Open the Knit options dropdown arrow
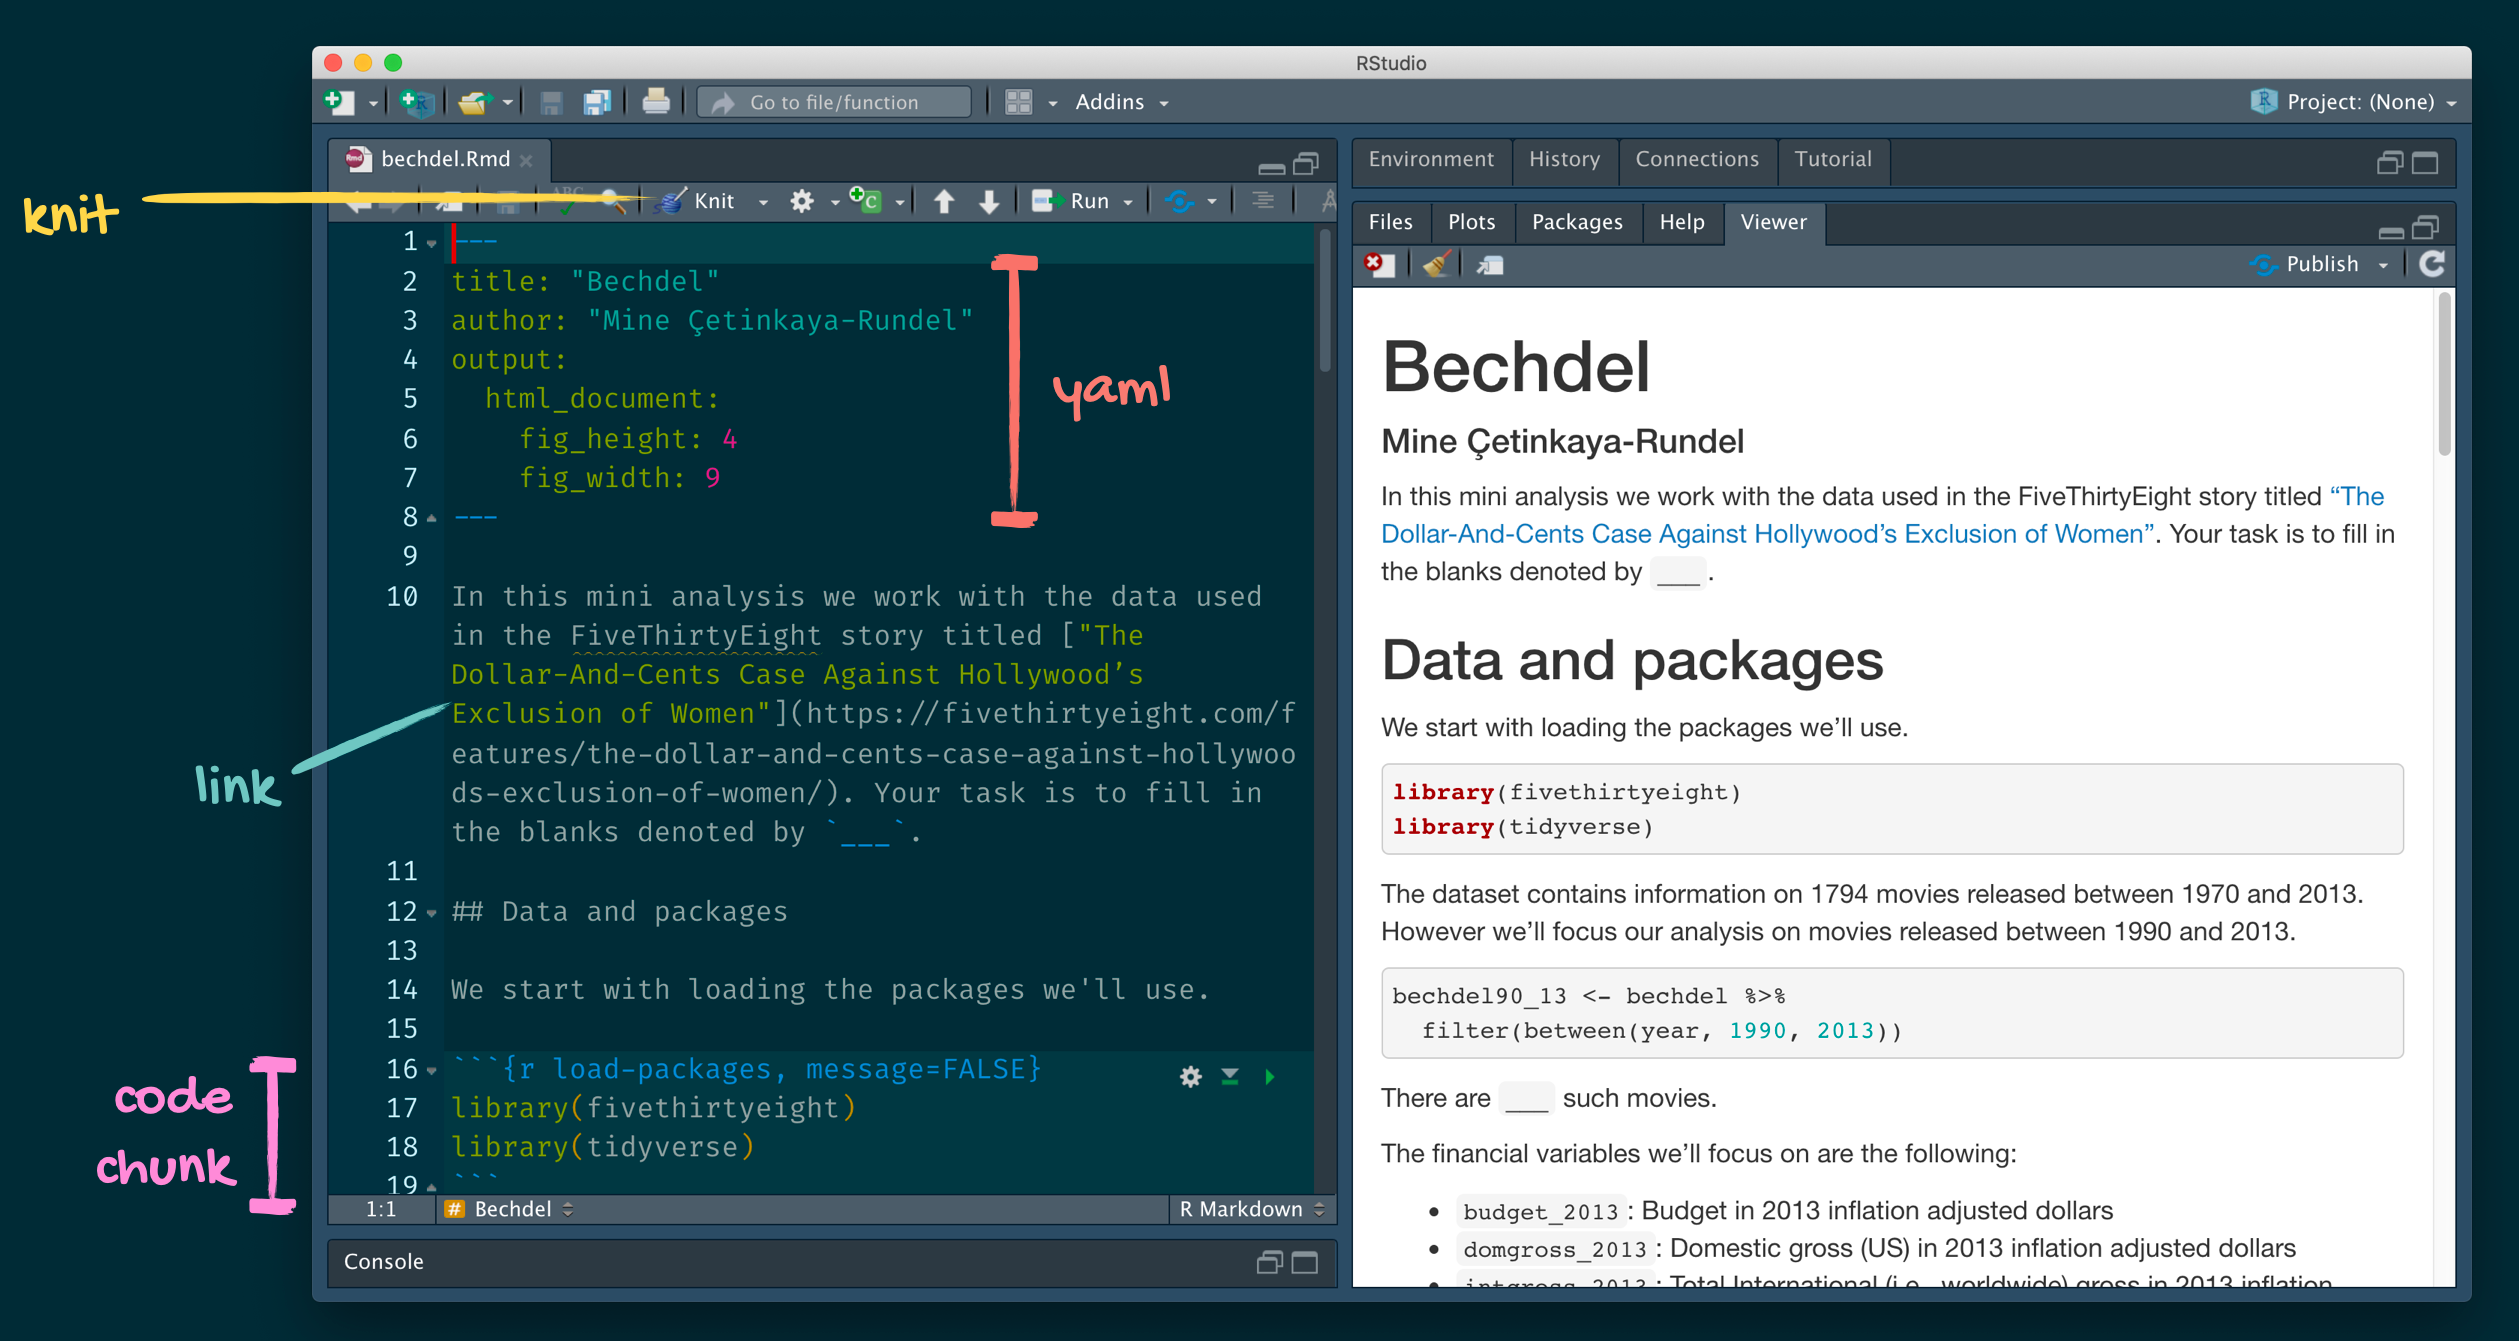 coord(764,202)
